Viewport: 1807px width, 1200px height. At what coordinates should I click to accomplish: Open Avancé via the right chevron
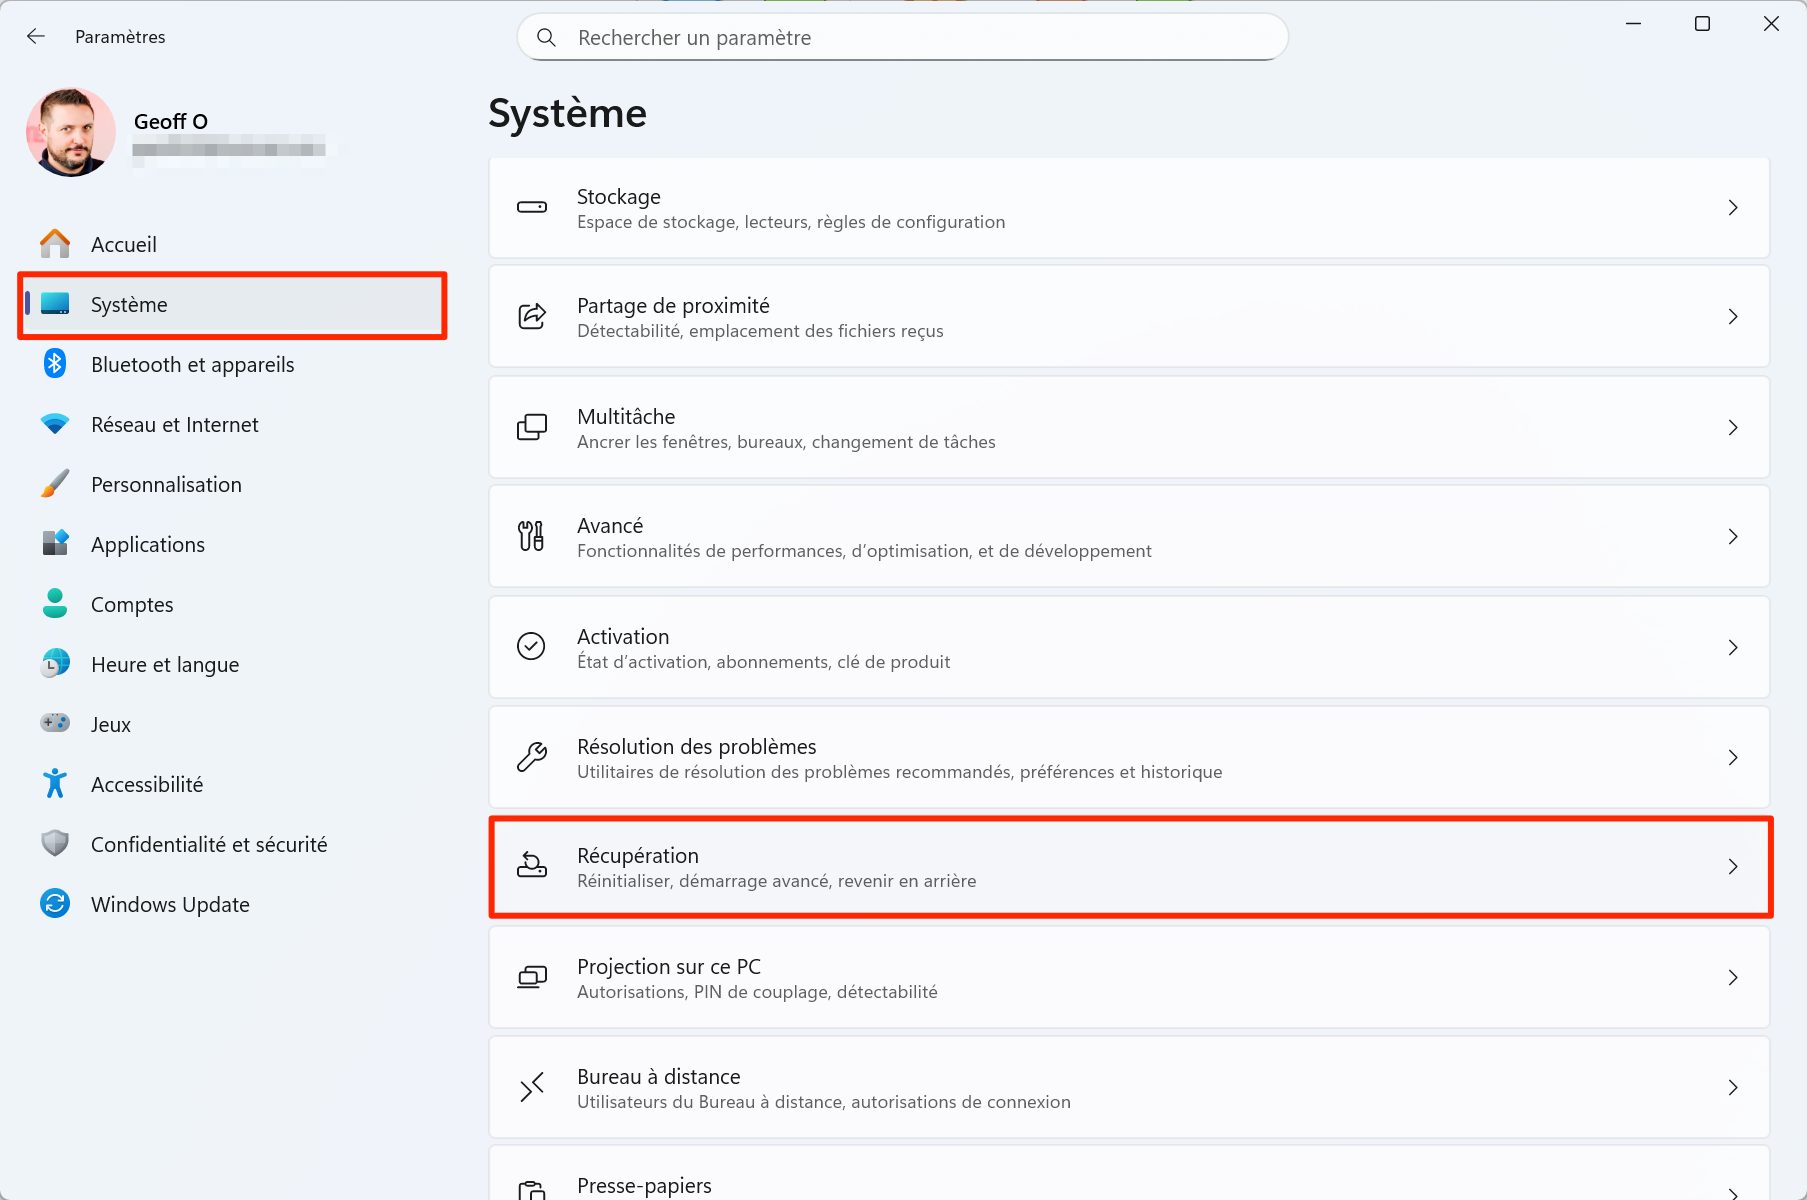click(1732, 537)
